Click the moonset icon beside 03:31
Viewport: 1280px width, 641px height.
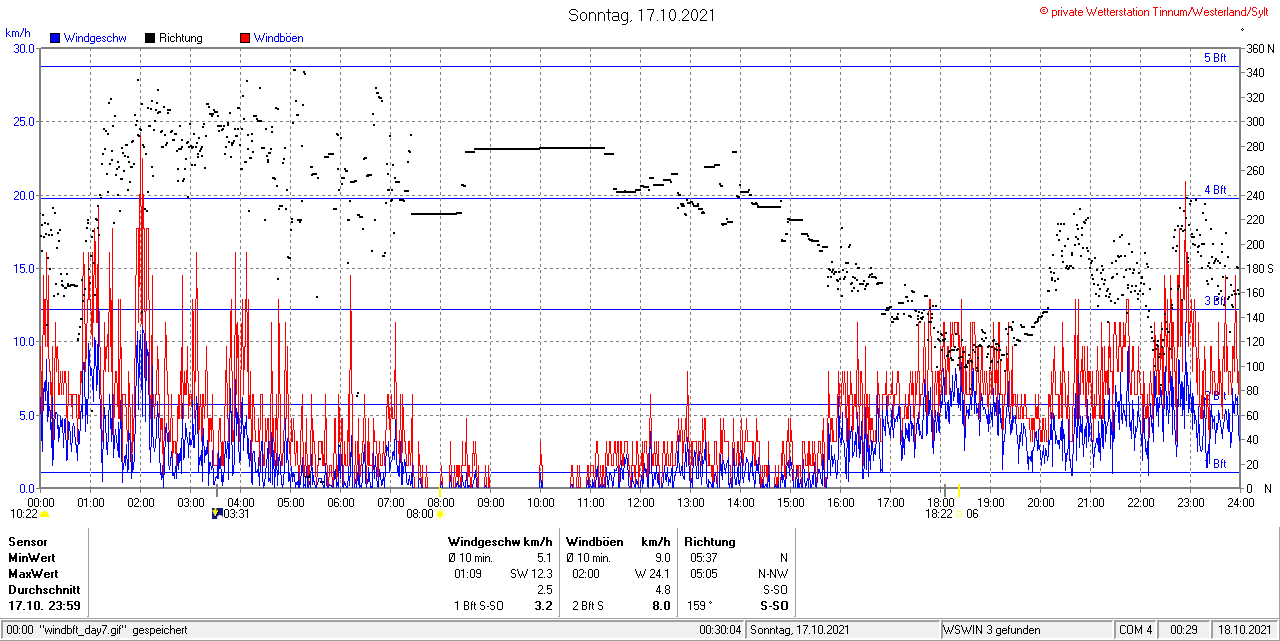coord(217,514)
